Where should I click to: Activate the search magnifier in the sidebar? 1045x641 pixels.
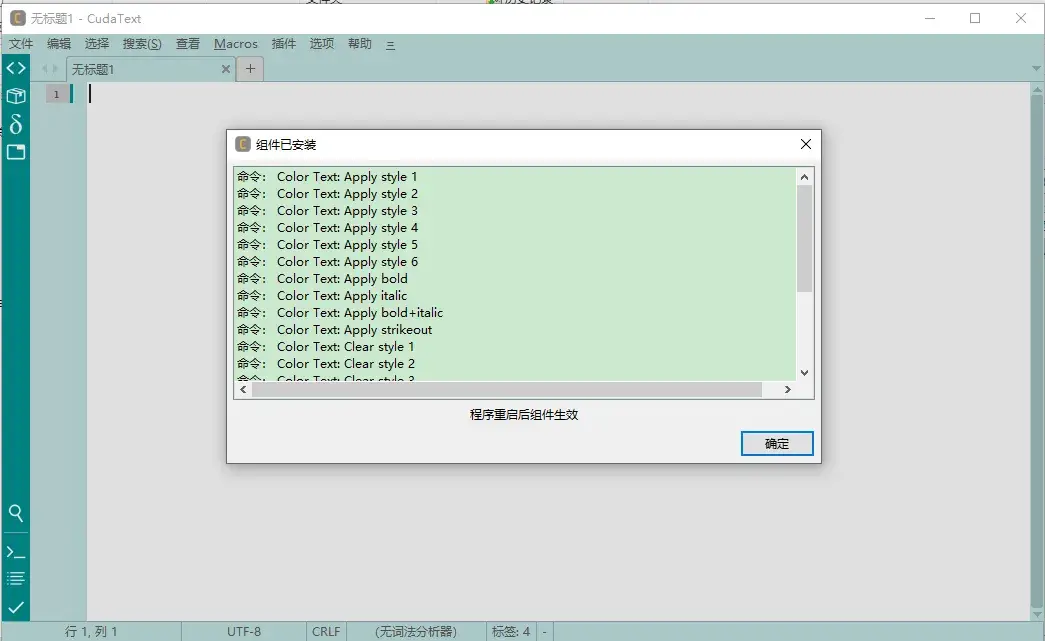pos(14,513)
